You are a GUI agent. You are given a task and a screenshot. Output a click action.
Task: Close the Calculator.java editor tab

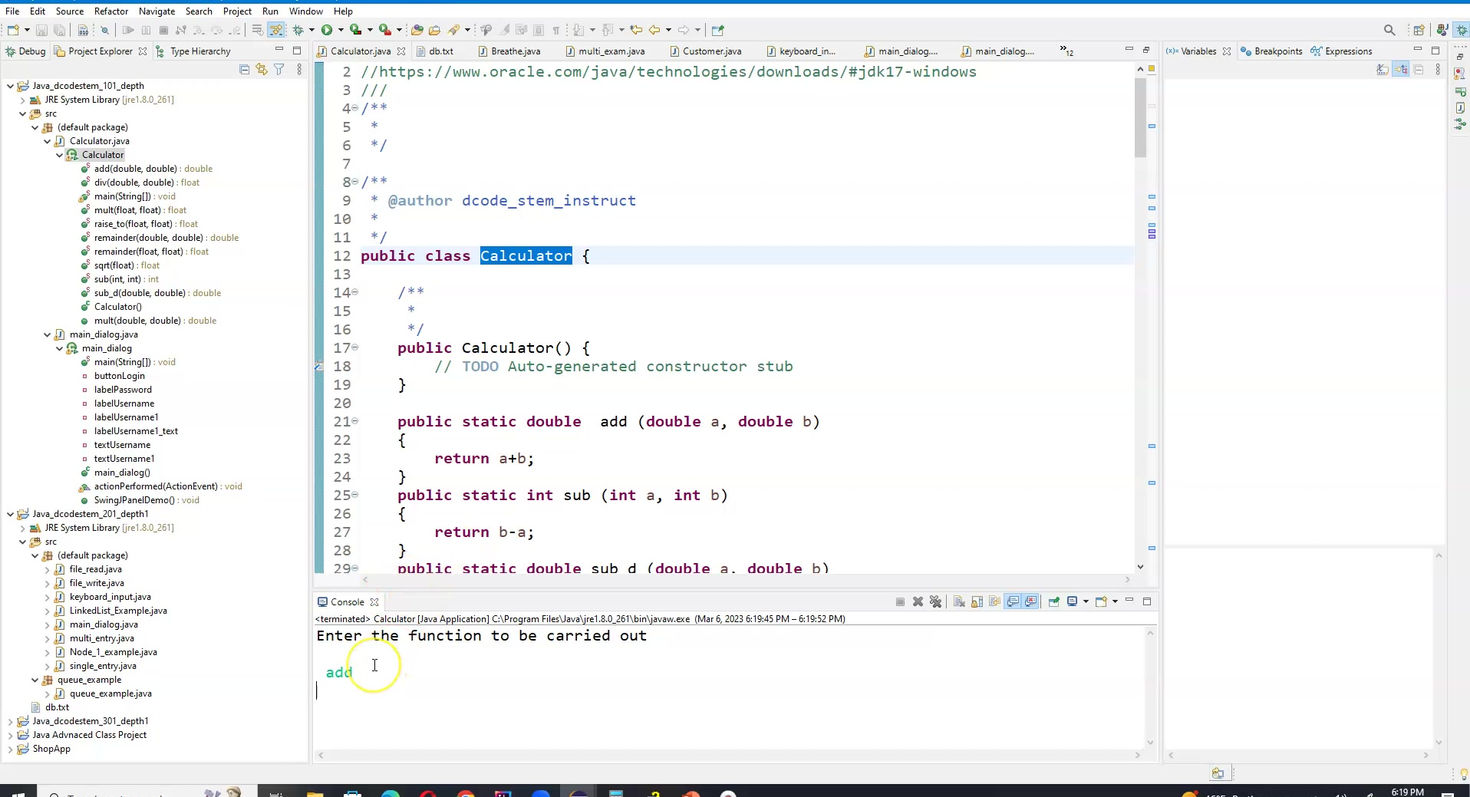click(x=401, y=51)
